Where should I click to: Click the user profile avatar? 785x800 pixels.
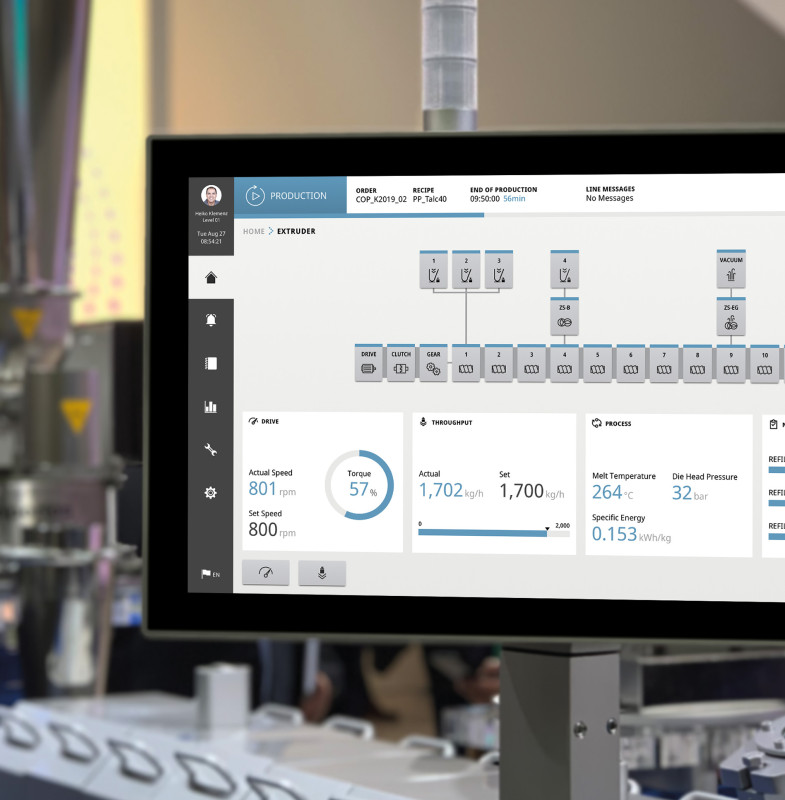pos(211,195)
